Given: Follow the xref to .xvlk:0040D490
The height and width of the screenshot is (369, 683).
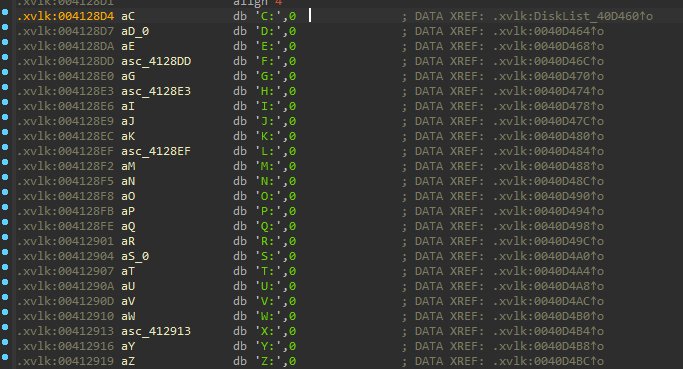Looking at the screenshot, I should pyautogui.click(x=548, y=196).
